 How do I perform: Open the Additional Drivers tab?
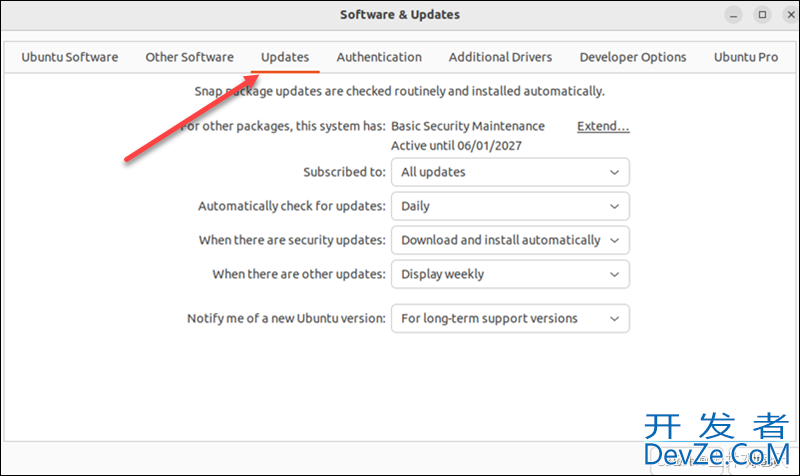coord(501,57)
